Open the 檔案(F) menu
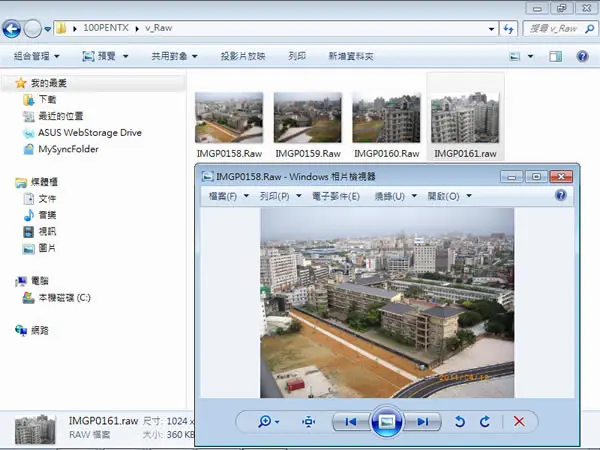This screenshot has width=600, height=450. pyautogui.click(x=229, y=196)
